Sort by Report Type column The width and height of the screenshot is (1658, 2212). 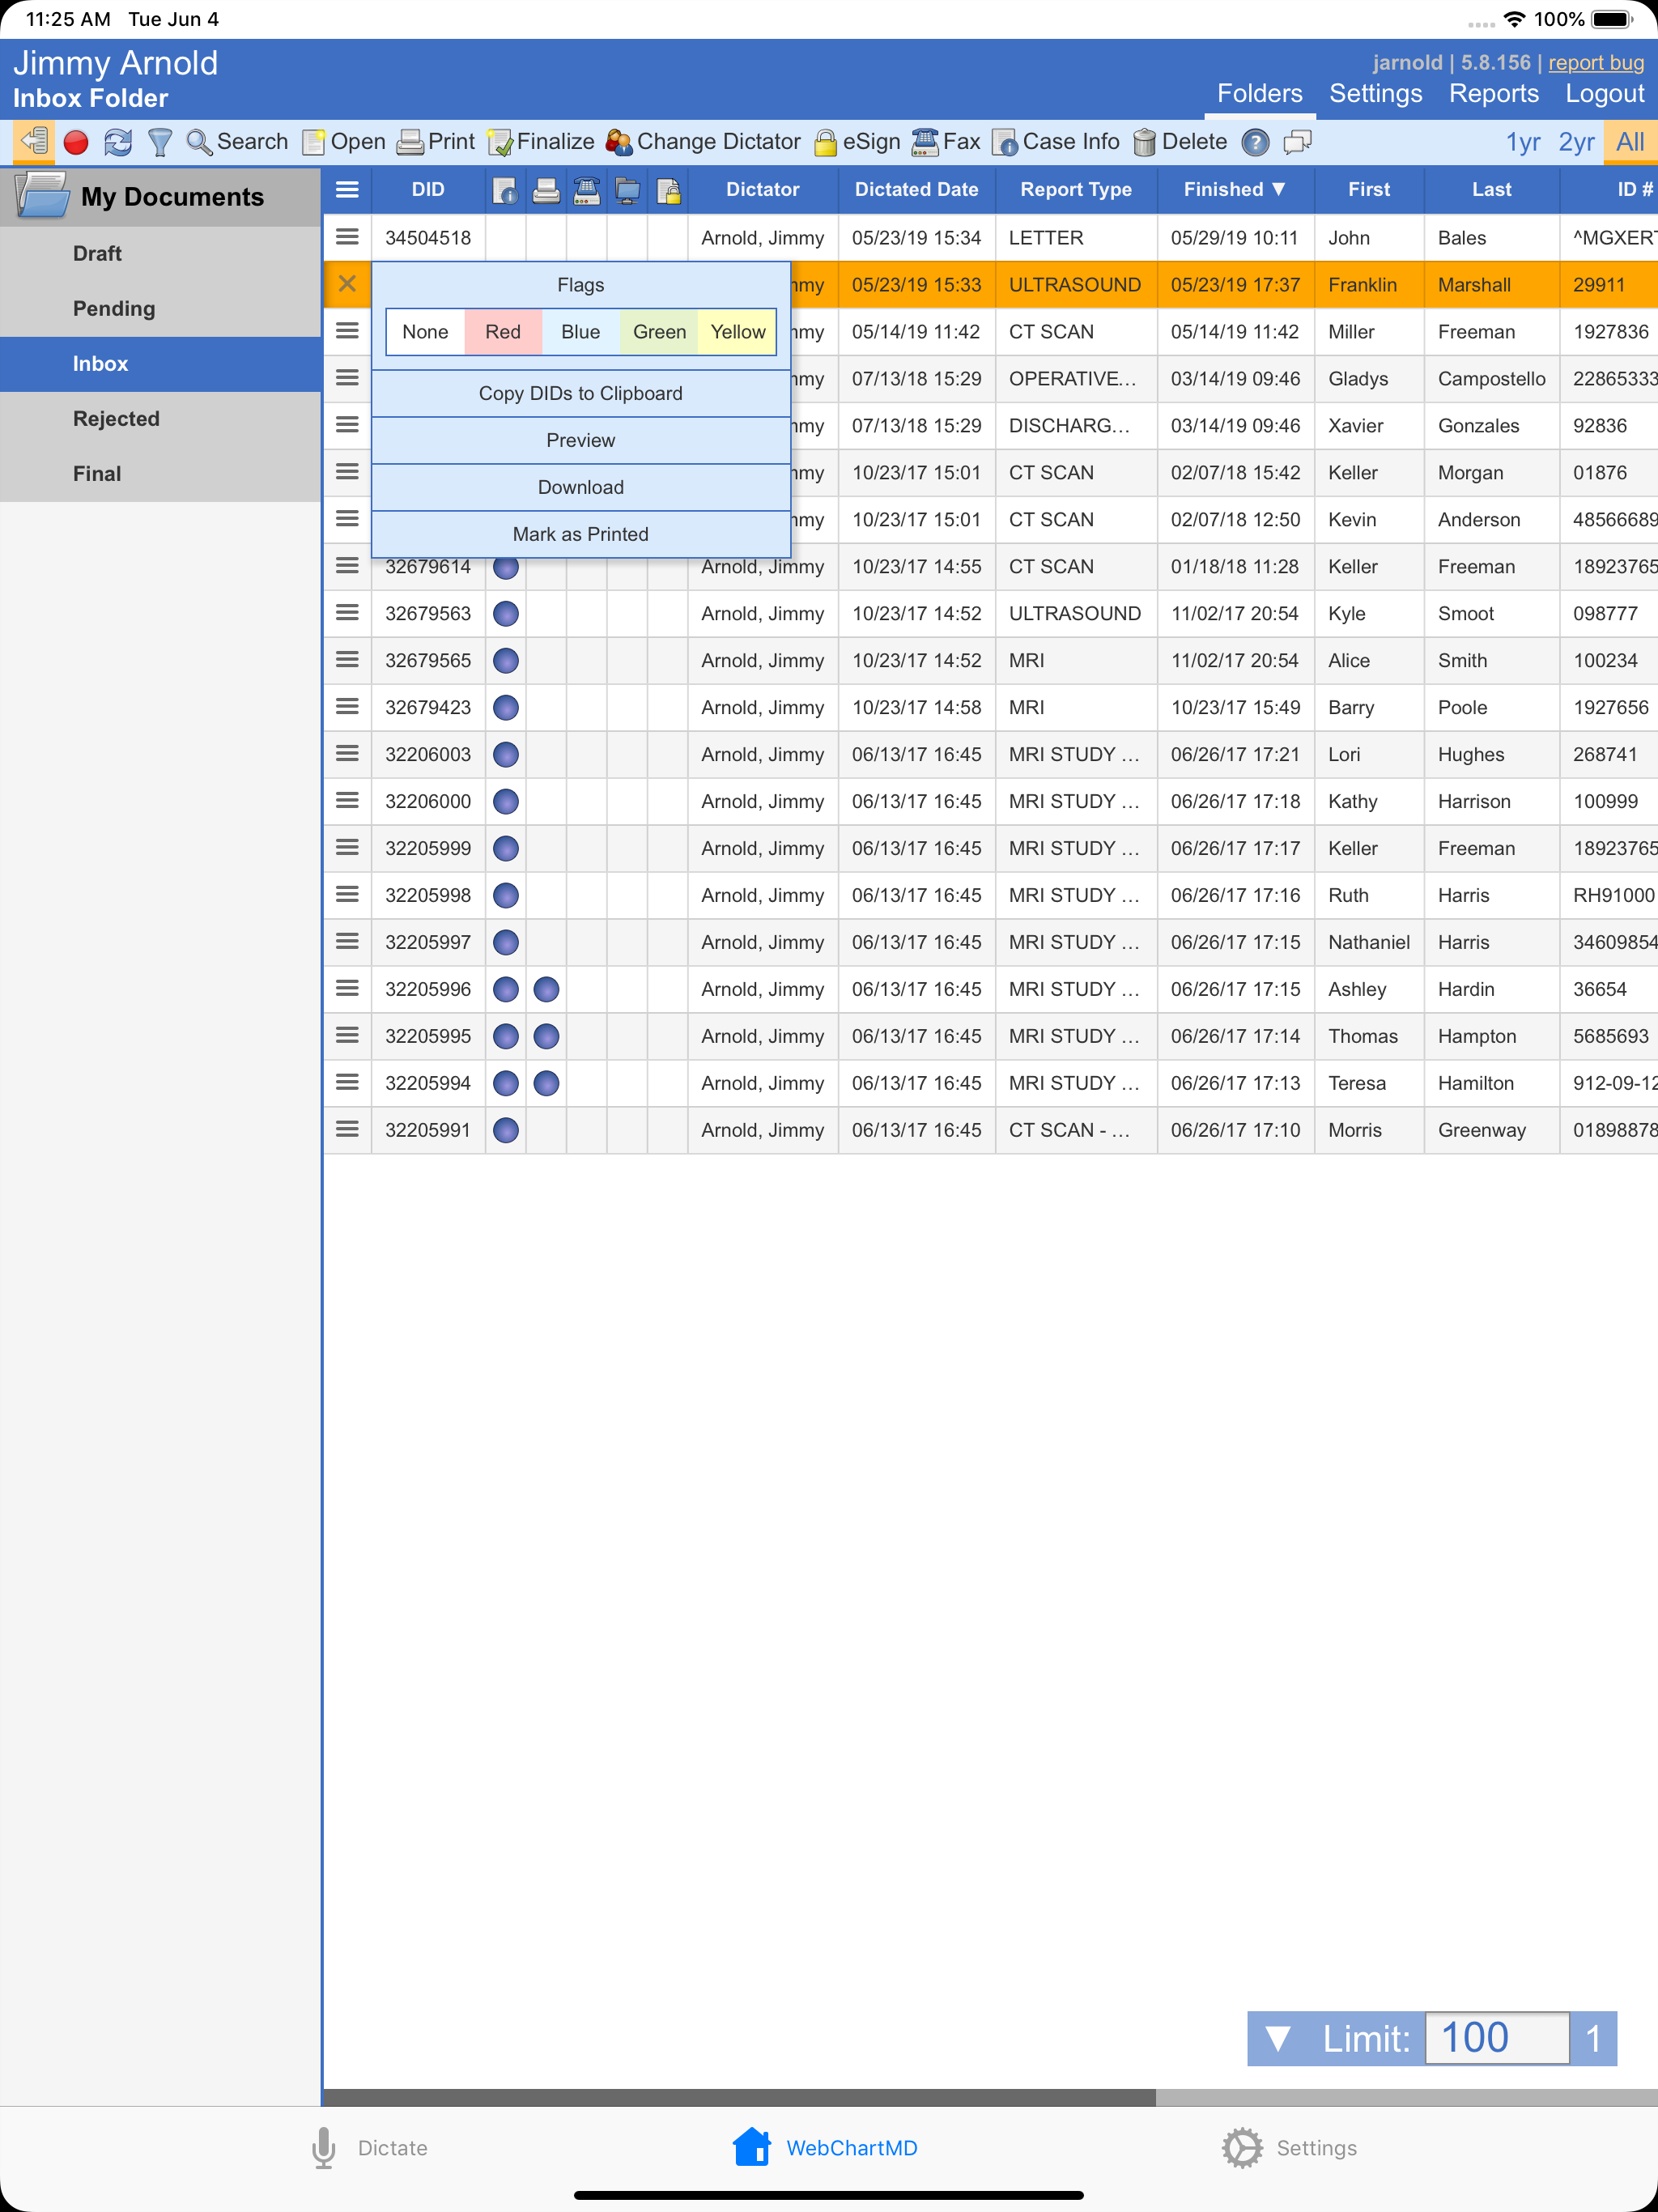click(x=1076, y=190)
